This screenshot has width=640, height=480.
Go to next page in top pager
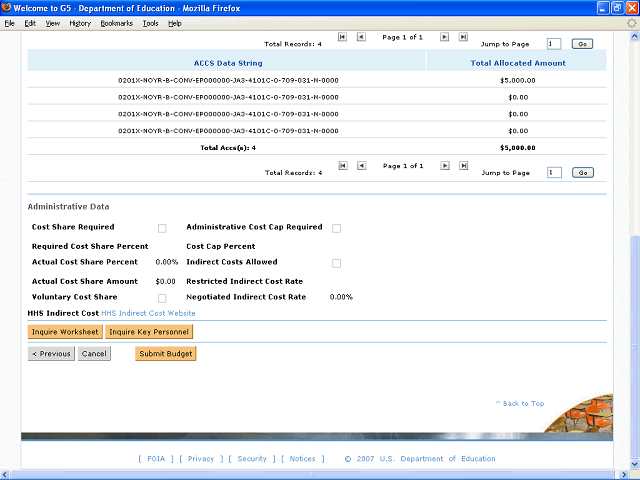[444, 37]
